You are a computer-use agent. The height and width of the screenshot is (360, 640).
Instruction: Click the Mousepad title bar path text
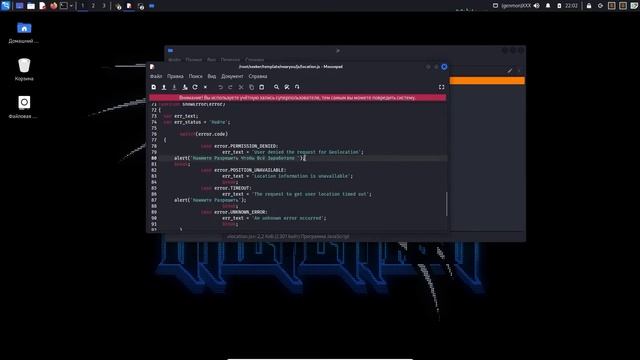[x=291, y=67]
